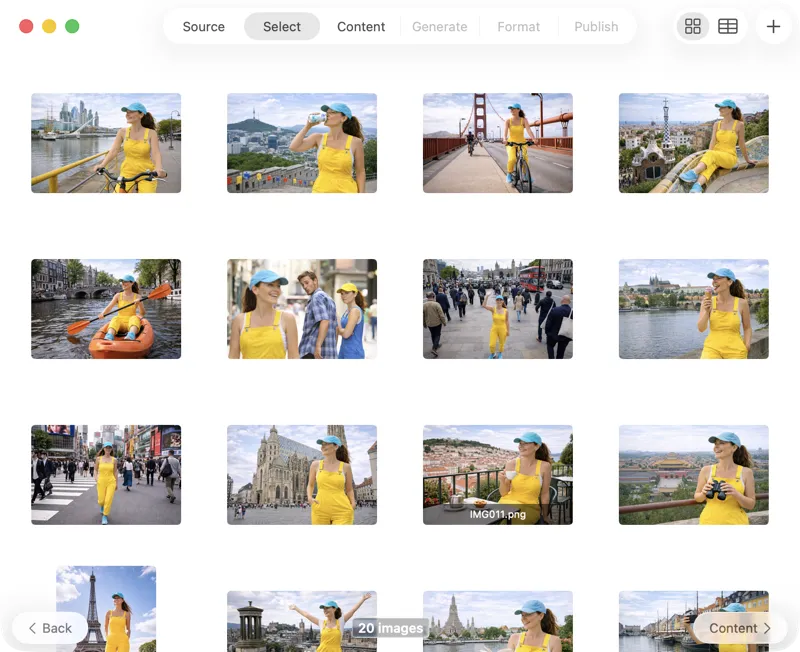Close the window with red button
Screen dimensions: 800x652
26,26
